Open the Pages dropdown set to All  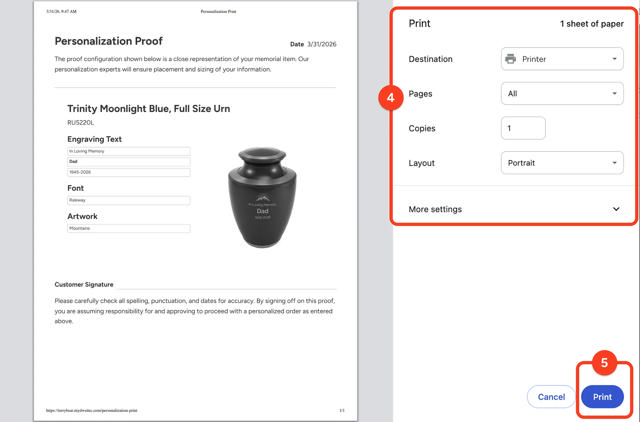coord(562,93)
